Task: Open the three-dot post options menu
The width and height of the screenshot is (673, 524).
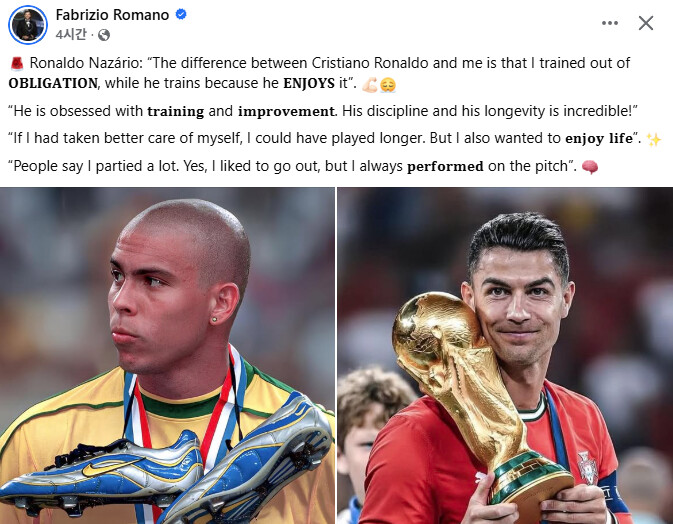Action: click(x=609, y=23)
